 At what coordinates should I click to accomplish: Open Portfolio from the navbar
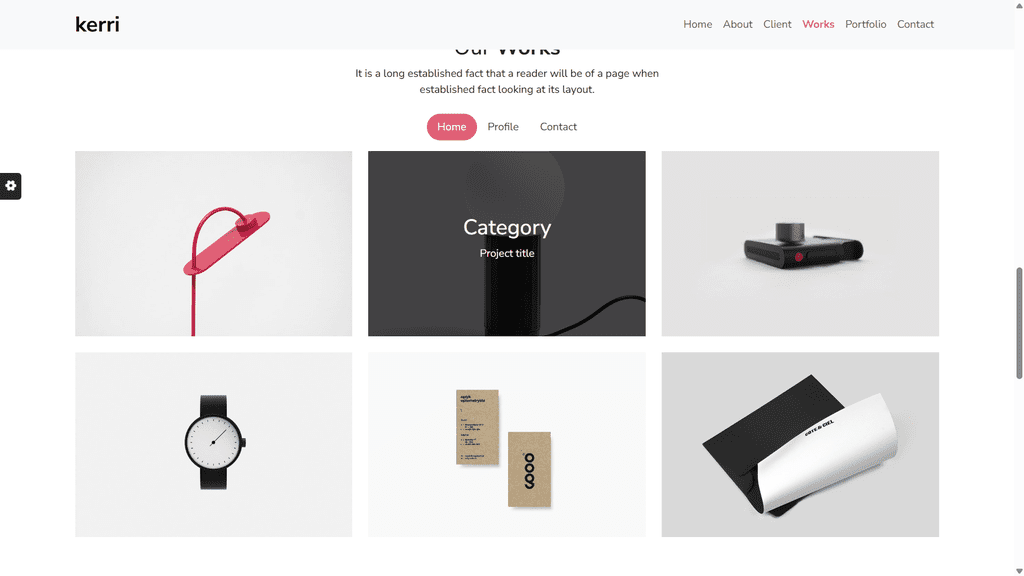pos(865,24)
